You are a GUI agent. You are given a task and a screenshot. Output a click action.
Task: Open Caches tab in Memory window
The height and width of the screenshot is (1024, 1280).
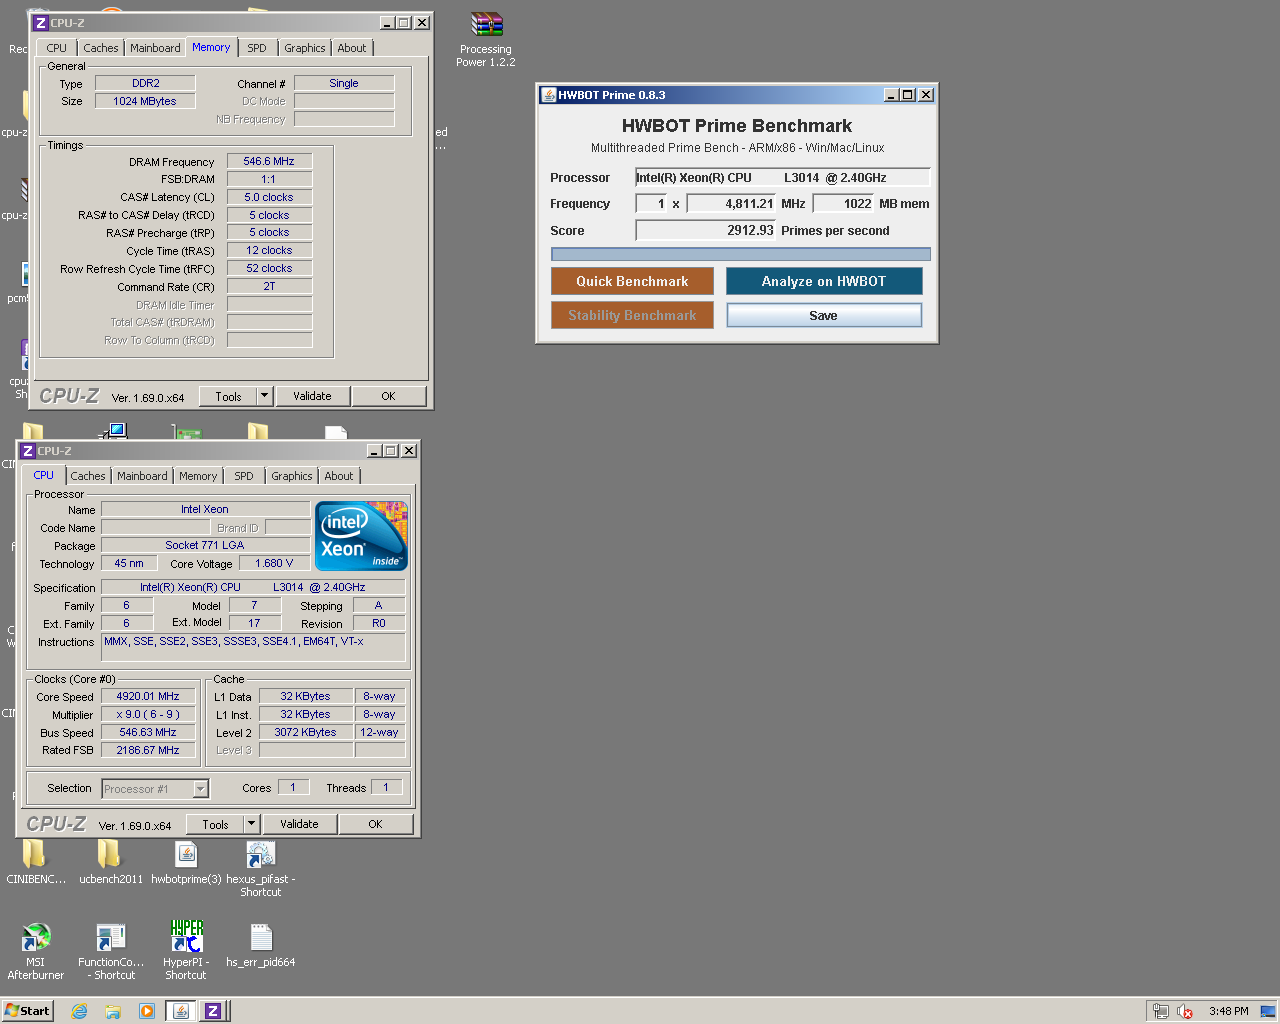pyautogui.click(x=101, y=48)
